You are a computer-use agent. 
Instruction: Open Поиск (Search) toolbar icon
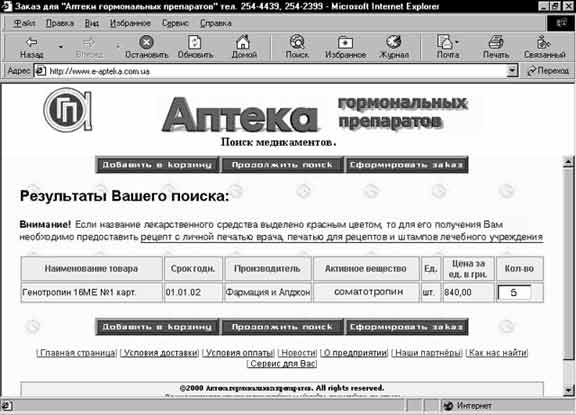coord(297,47)
